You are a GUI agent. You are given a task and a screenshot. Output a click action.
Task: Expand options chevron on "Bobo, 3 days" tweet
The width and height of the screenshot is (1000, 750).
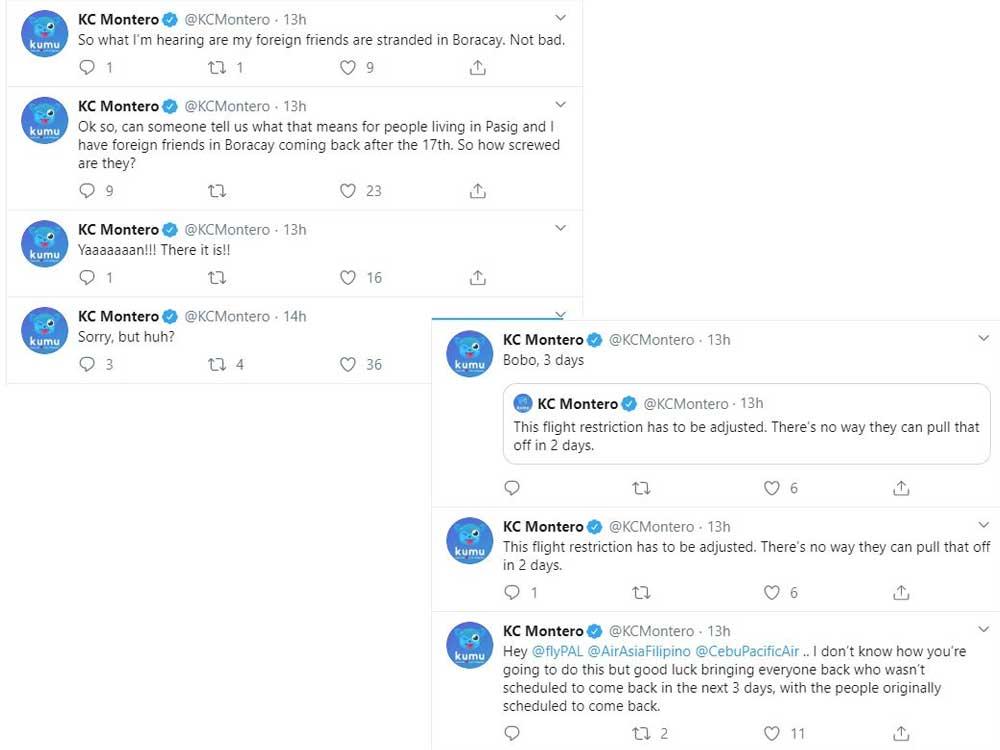(x=984, y=339)
